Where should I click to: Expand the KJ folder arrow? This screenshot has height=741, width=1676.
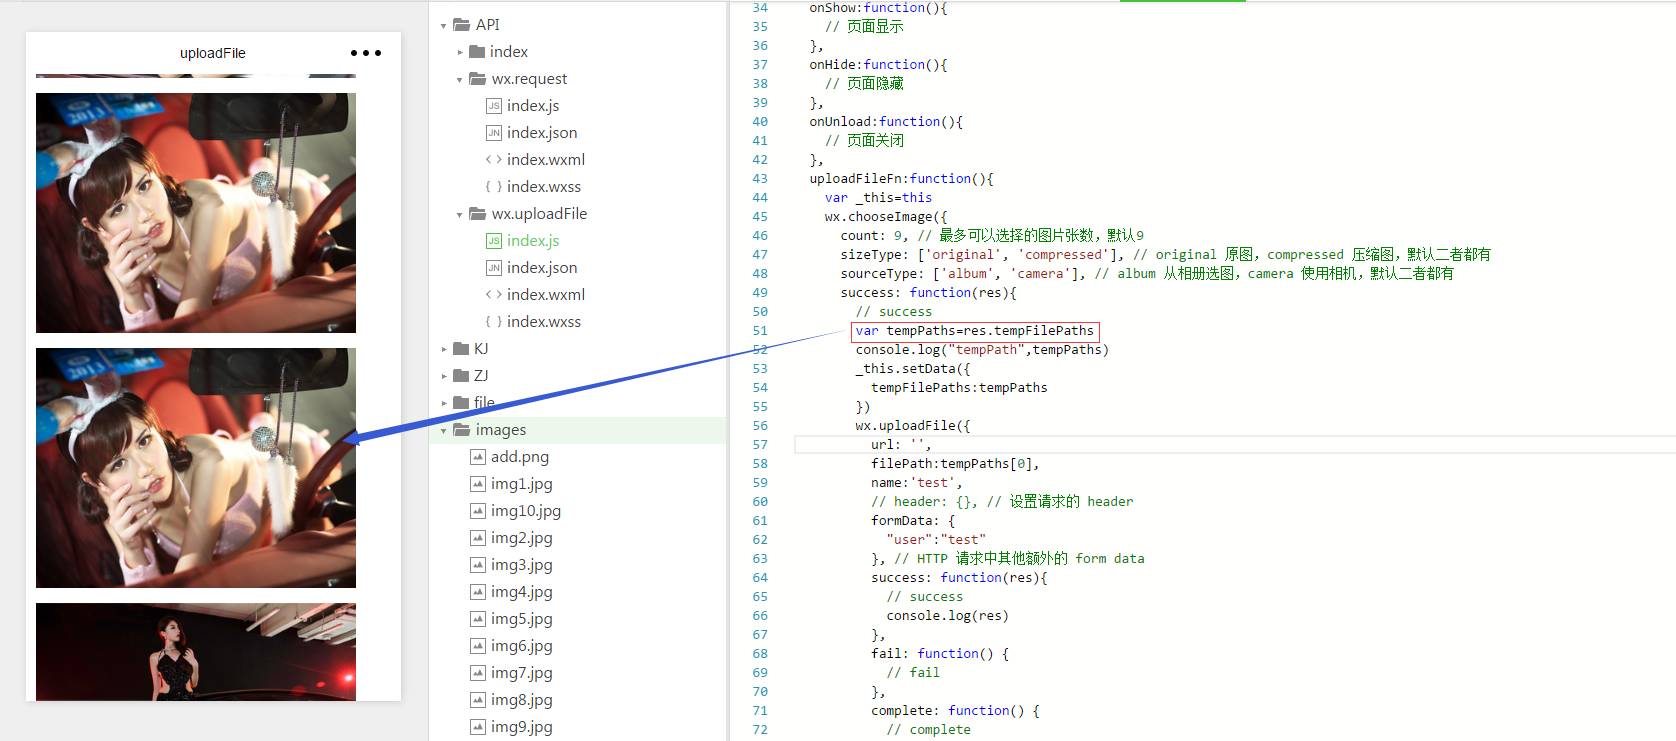[444, 349]
